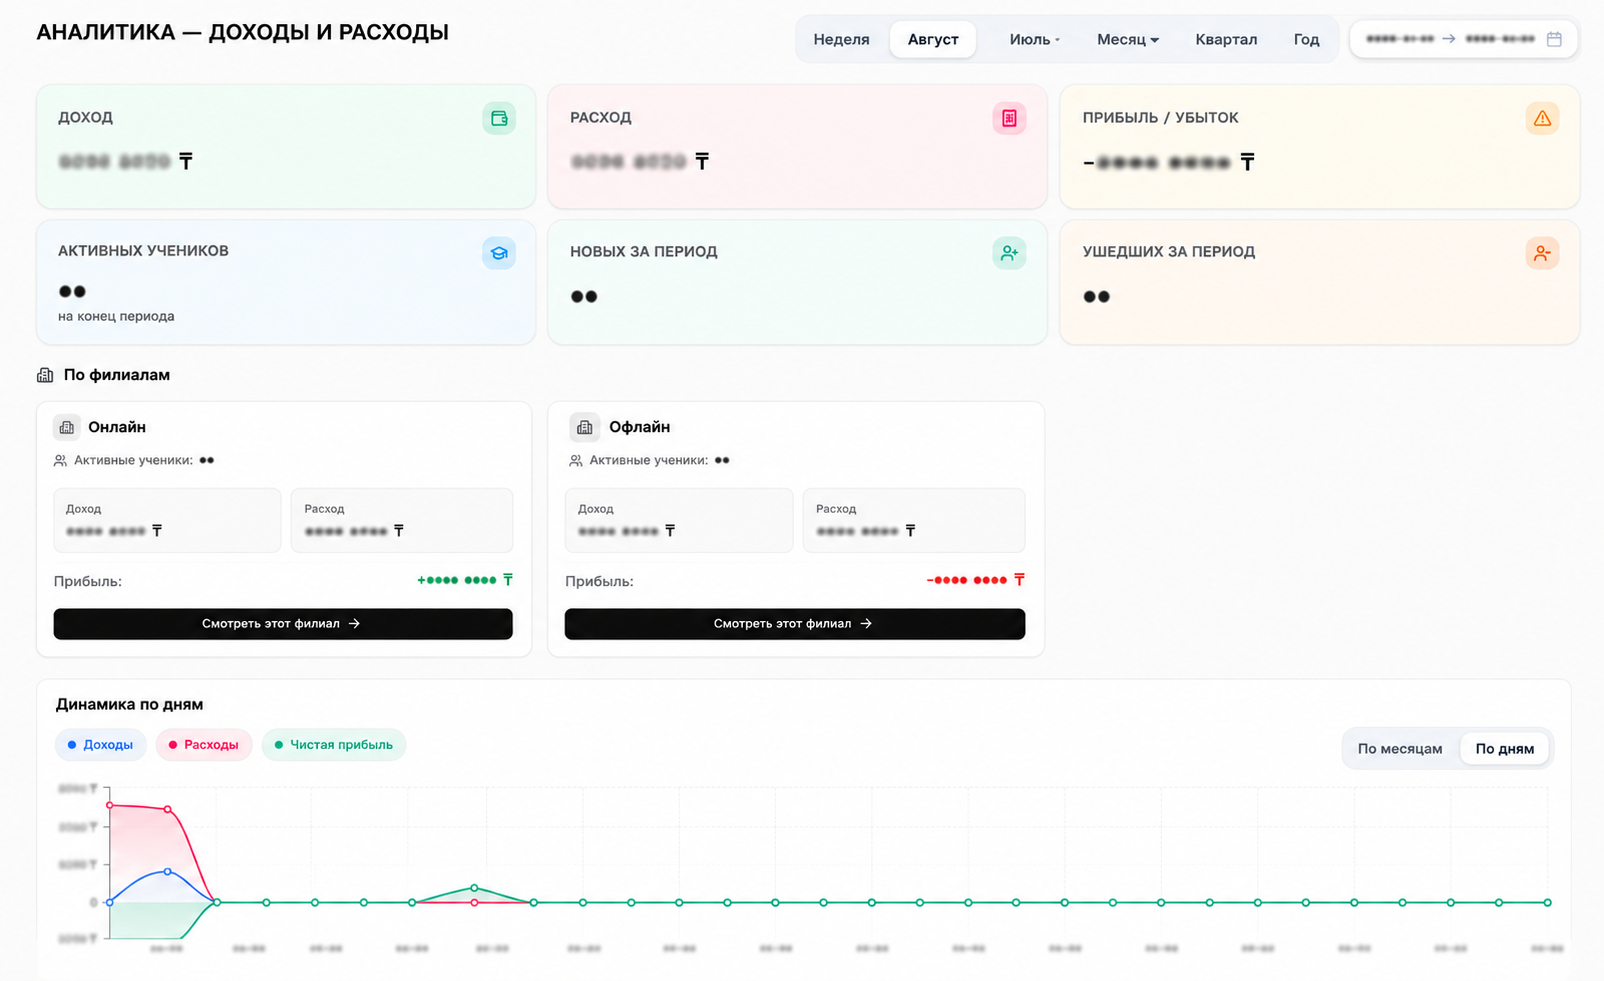Toggle the Расходы series in the chart legend
Image resolution: width=1604 pixels, height=981 pixels.
tap(204, 745)
